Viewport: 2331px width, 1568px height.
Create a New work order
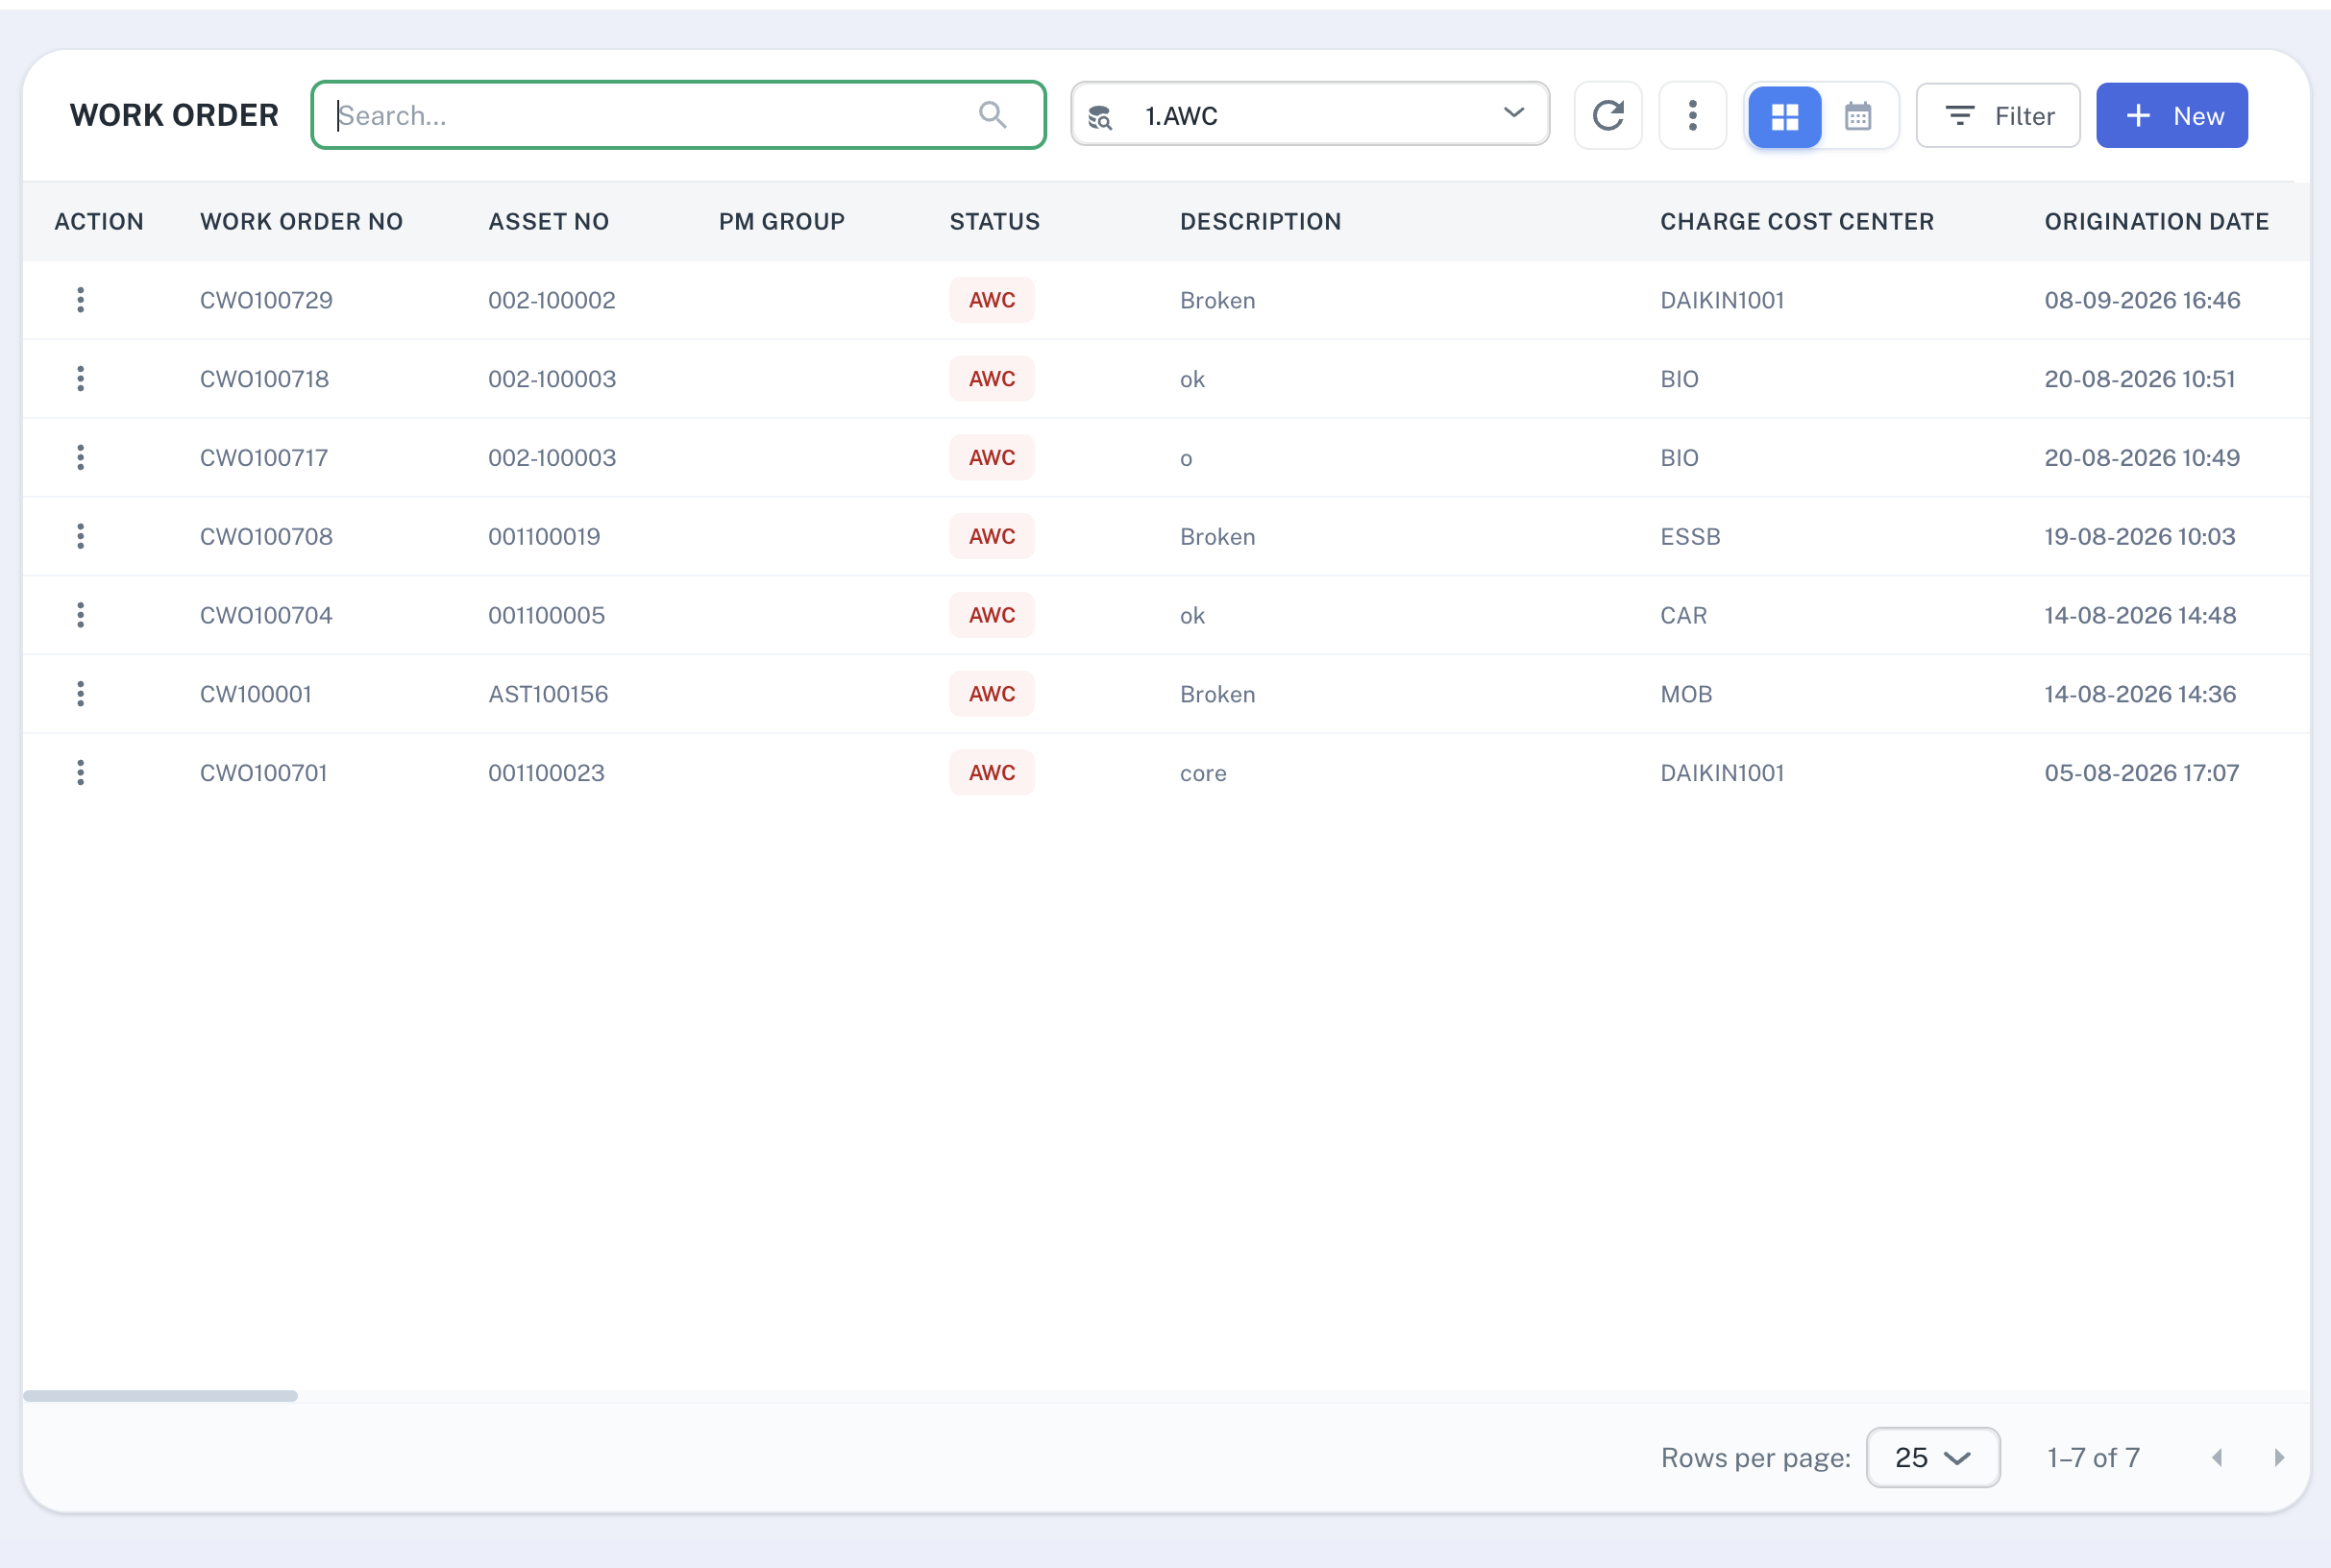[x=2171, y=116]
